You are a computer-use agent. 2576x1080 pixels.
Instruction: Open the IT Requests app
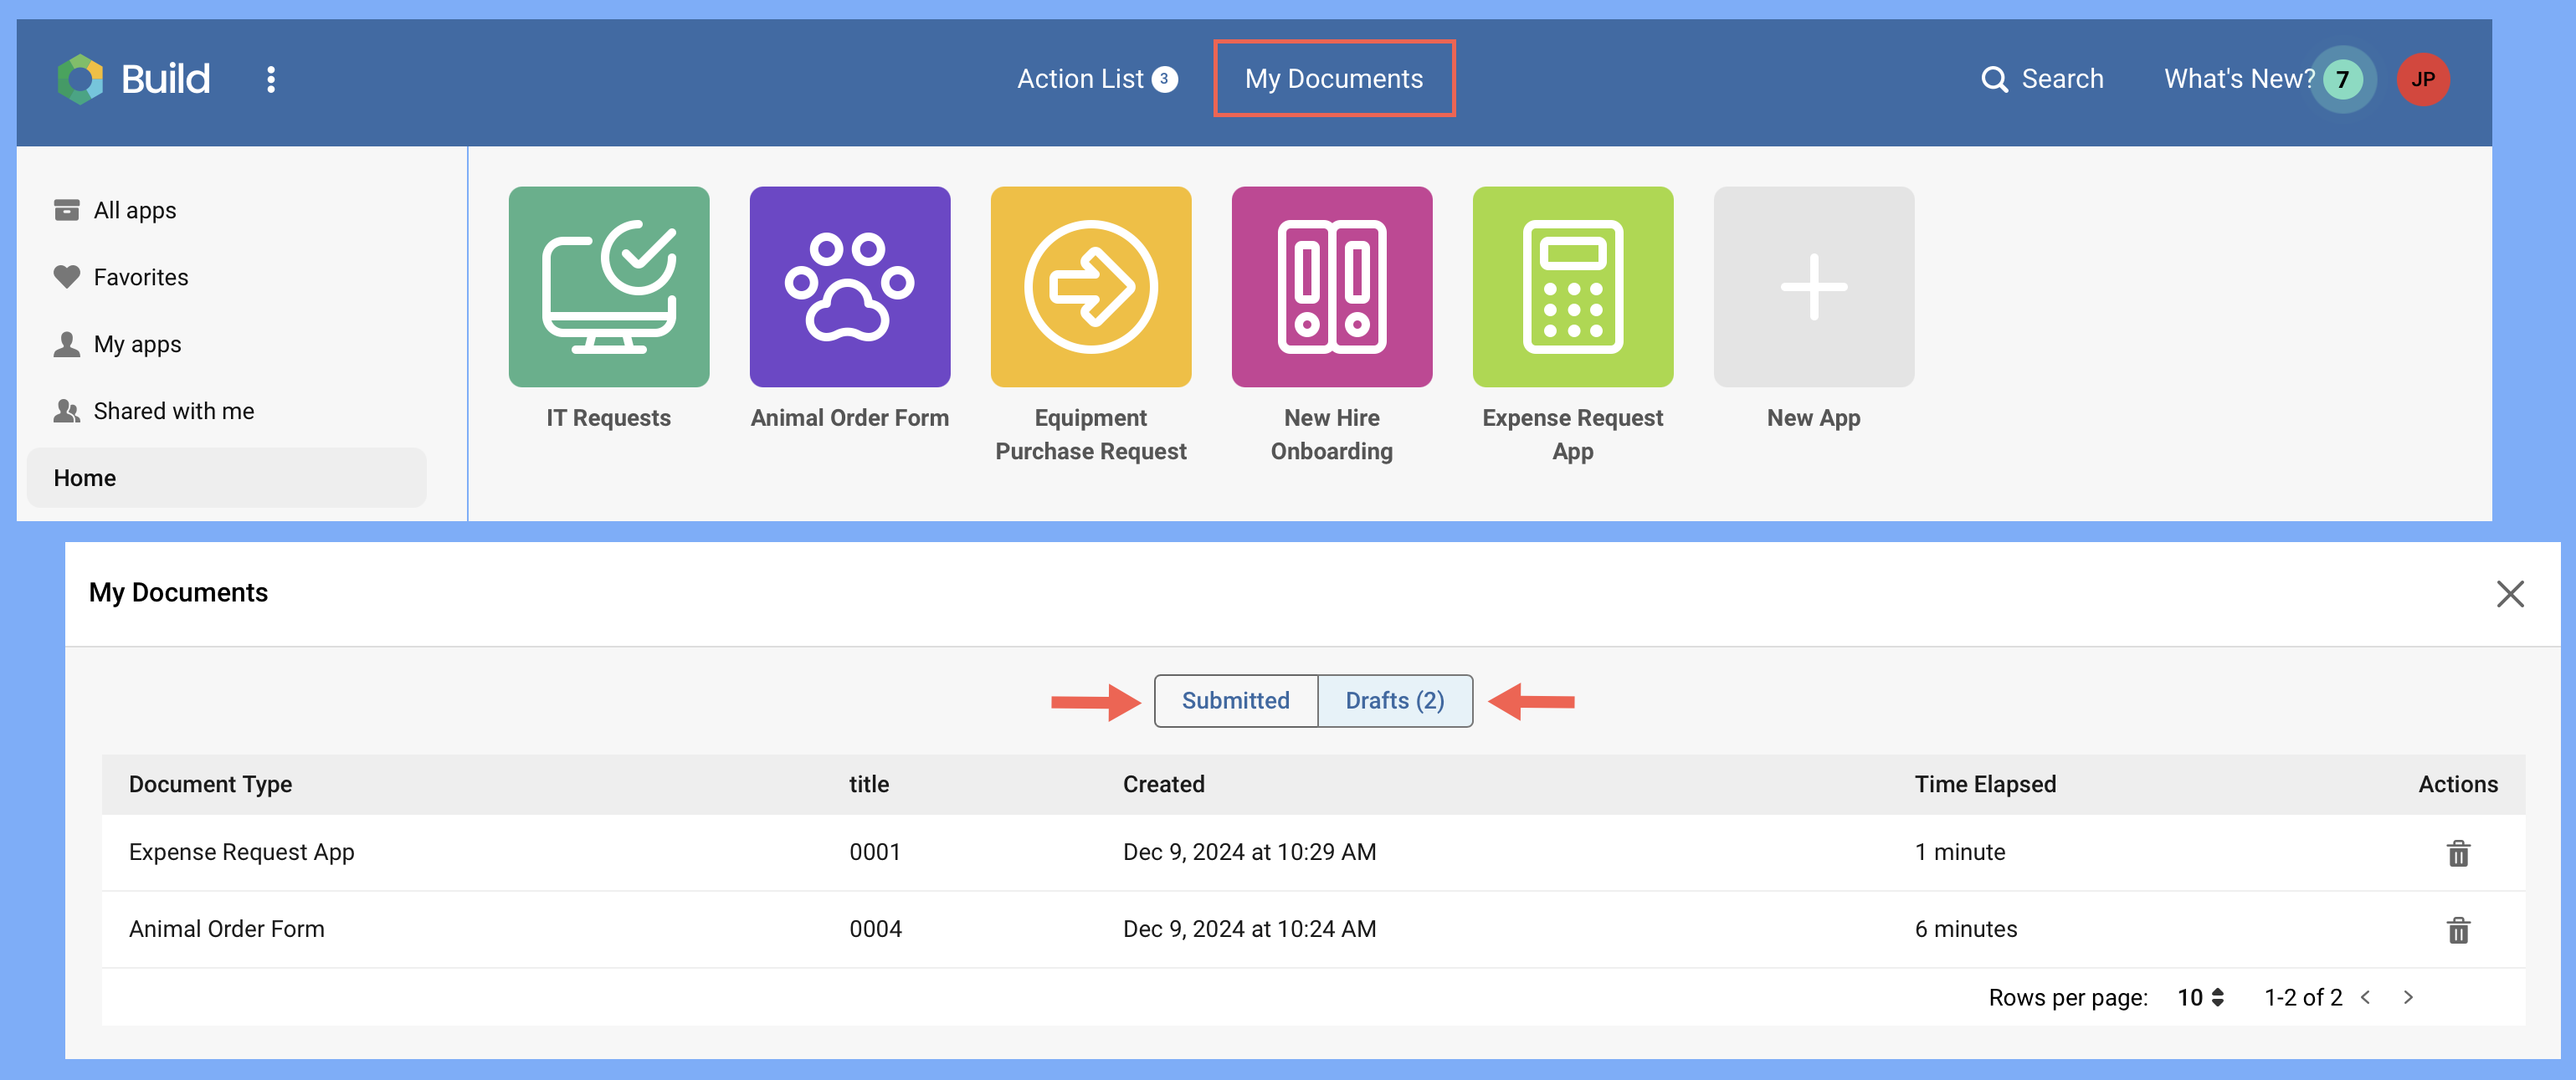(x=609, y=286)
